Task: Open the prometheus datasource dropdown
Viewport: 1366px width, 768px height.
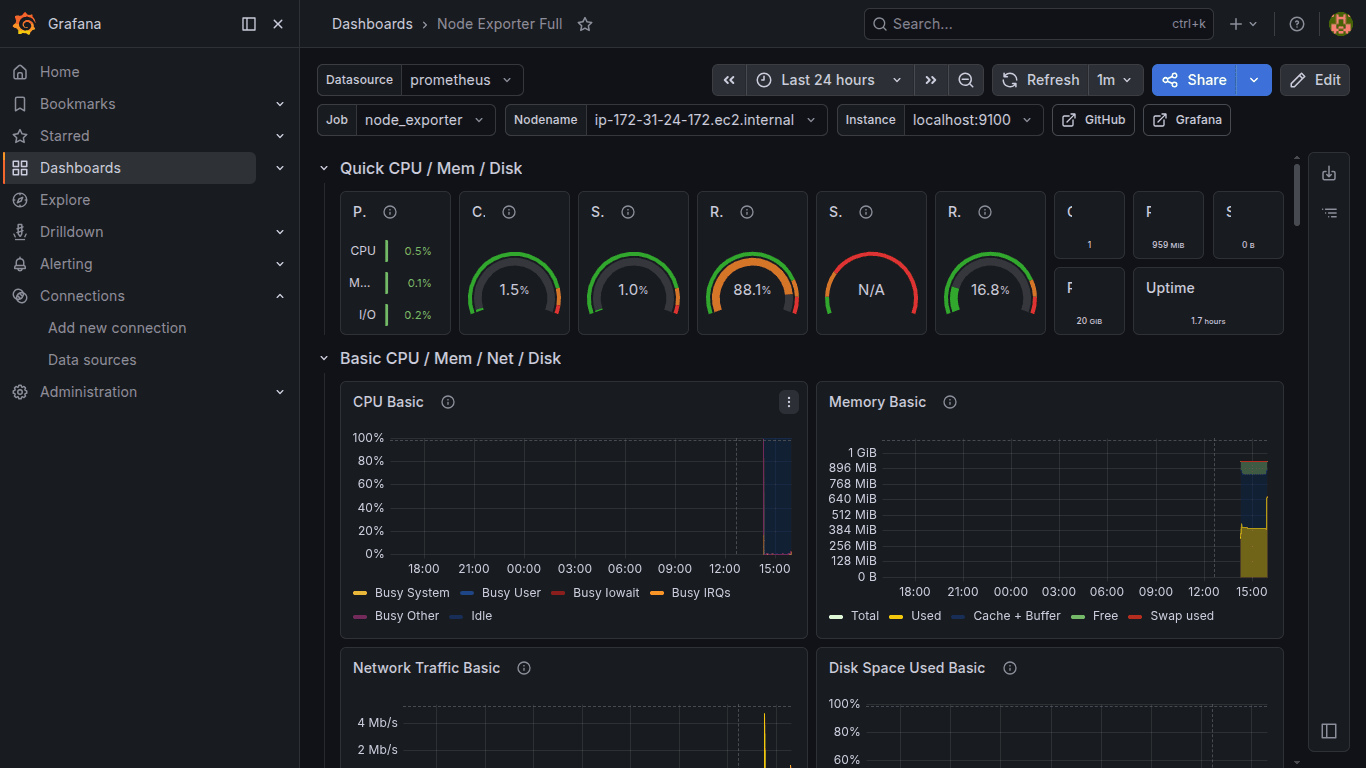Action: (462, 80)
